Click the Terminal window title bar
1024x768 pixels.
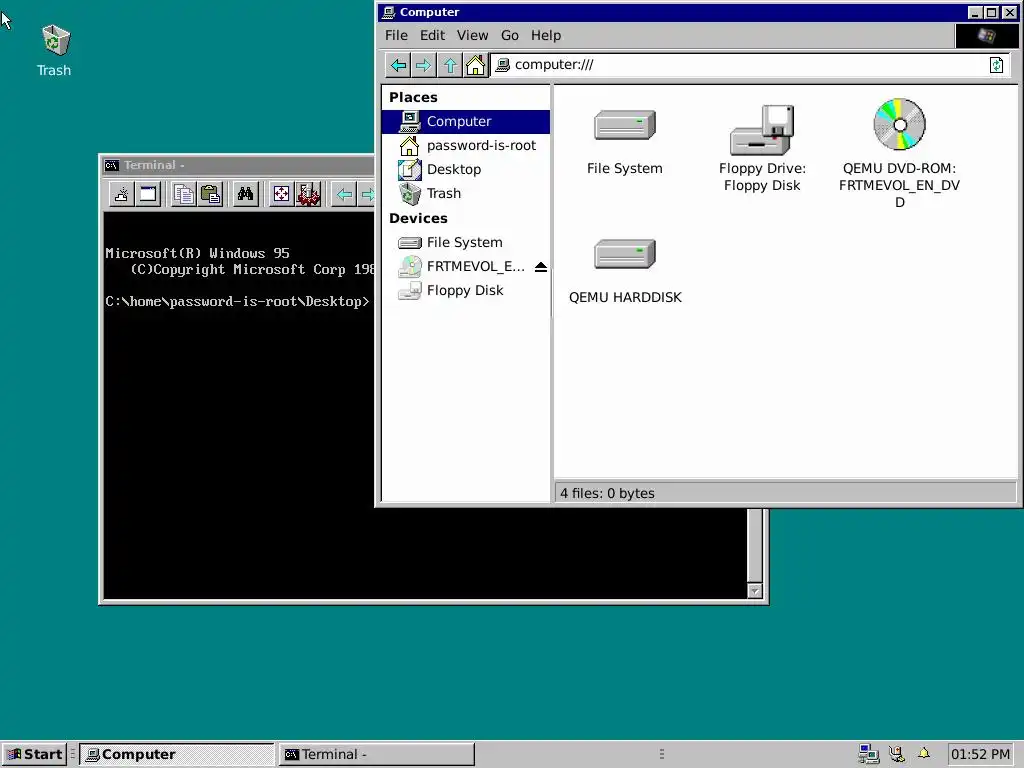pos(238,165)
